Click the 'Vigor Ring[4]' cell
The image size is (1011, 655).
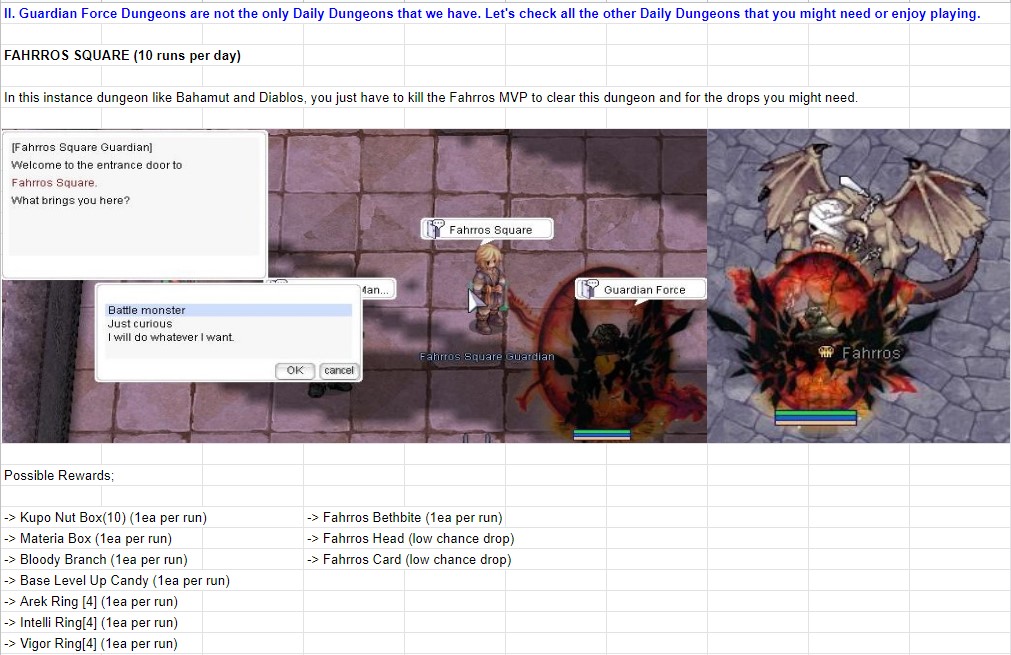click(90, 643)
